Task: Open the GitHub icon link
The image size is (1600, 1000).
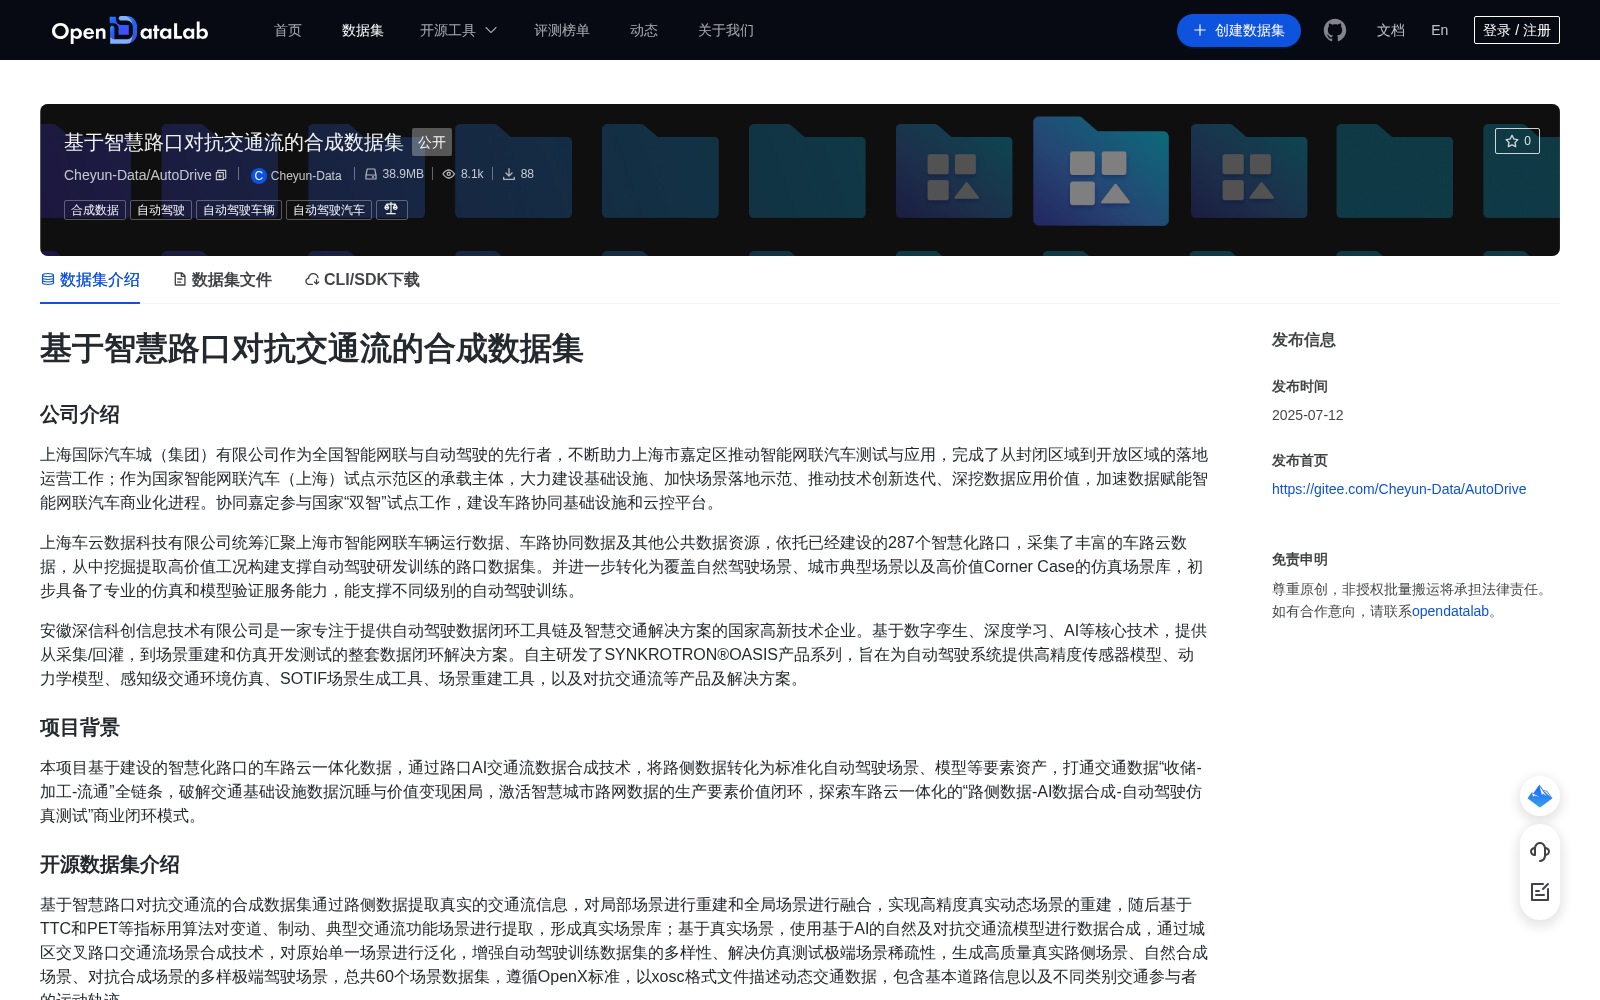Action: [1335, 30]
